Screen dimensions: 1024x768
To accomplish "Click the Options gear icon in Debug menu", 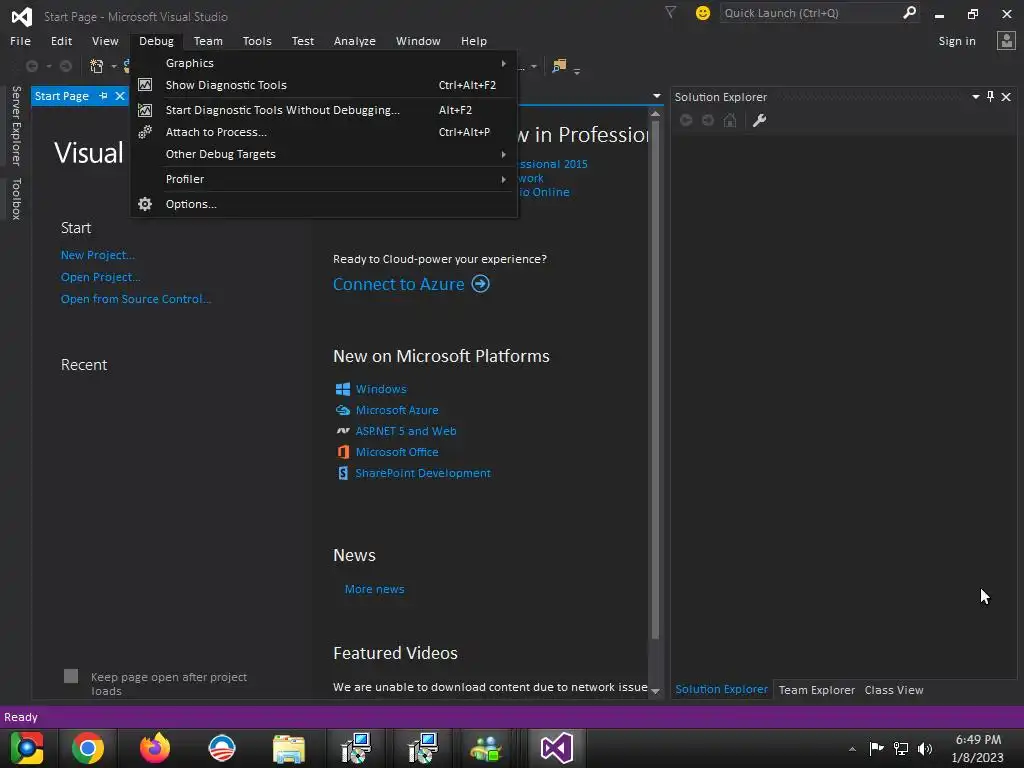I will click(x=145, y=204).
